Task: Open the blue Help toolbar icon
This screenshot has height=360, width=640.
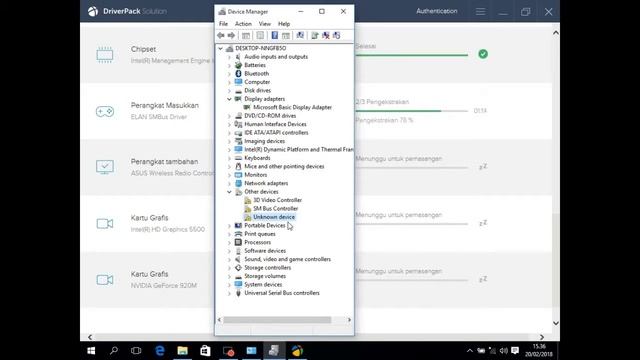Action: coord(275,36)
